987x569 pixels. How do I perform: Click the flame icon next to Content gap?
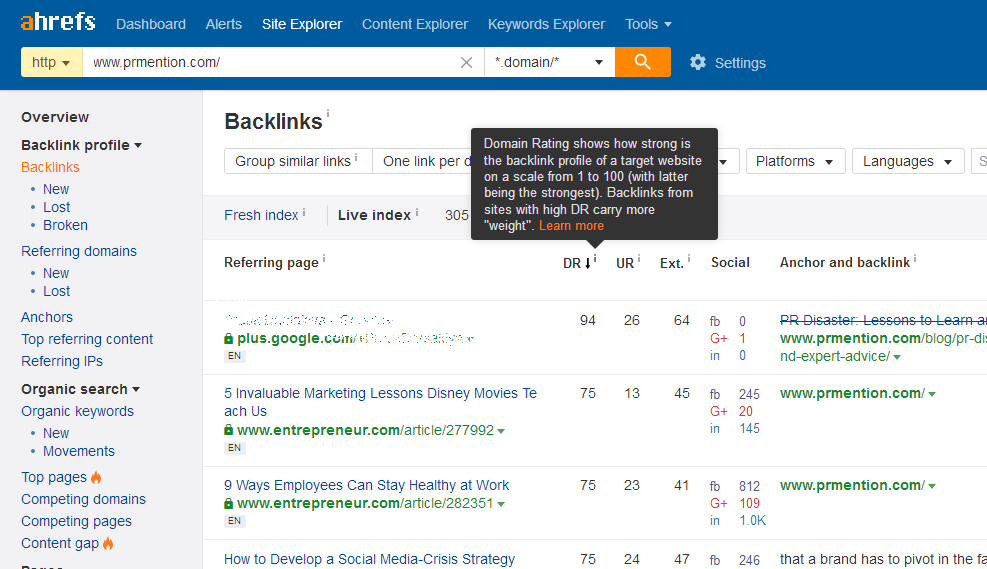pyautogui.click(x=108, y=543)
